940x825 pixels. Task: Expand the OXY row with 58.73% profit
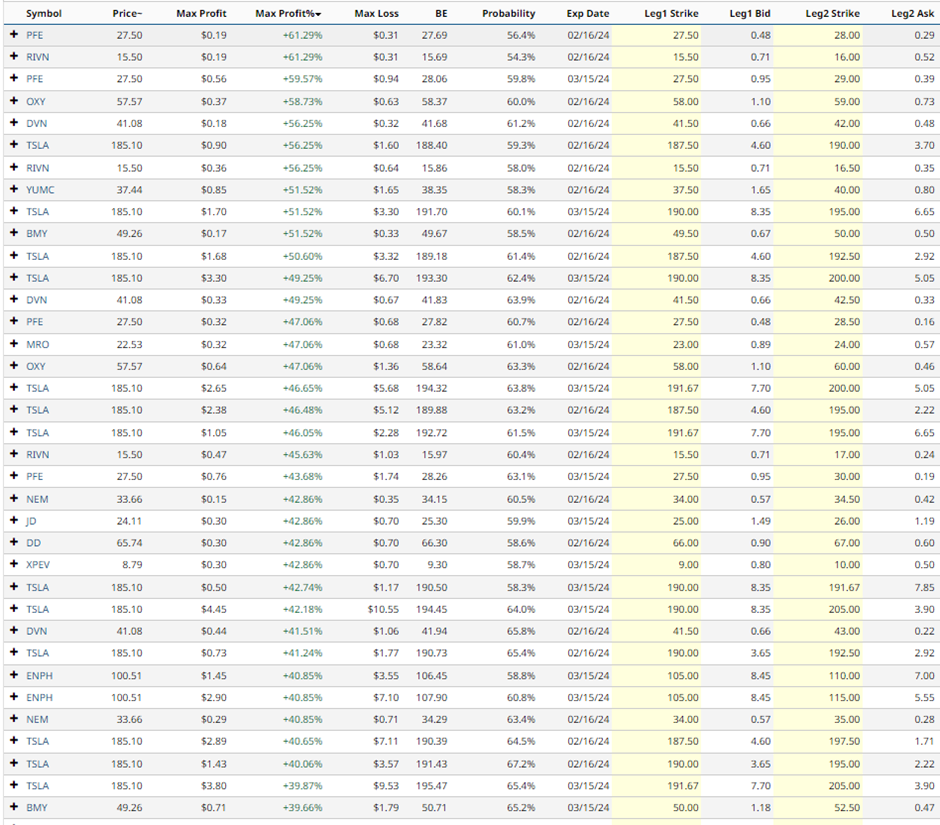pyautogui.click(x=14, y=101)
